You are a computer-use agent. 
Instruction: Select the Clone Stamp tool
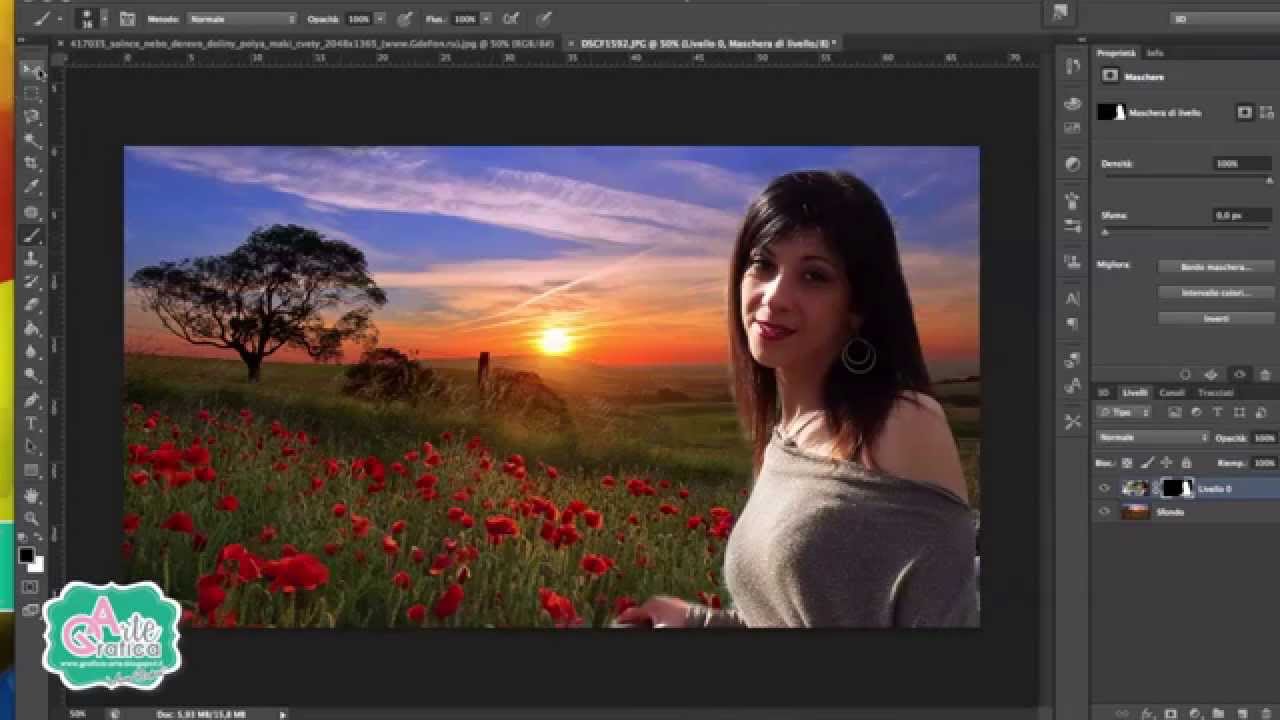click(32, 259)
